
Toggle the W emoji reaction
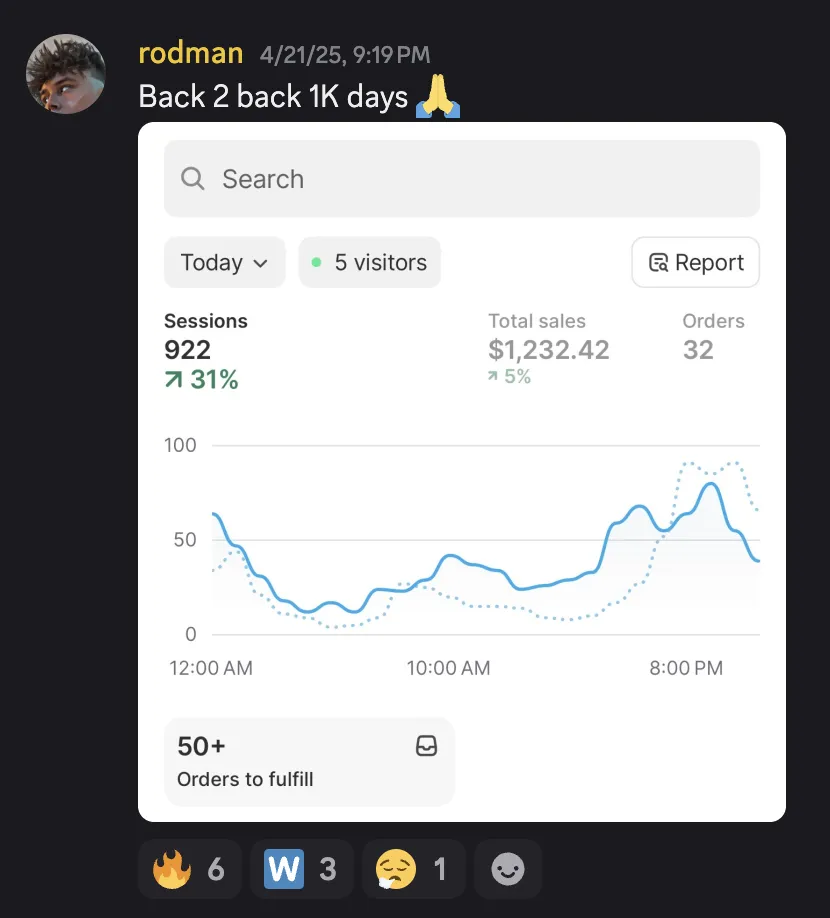point(301,869)
